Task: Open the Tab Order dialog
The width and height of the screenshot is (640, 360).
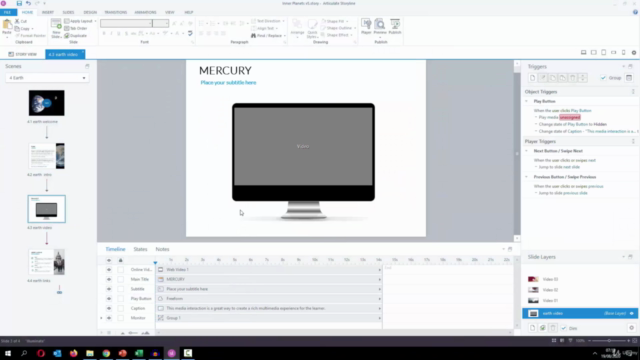Action: (76, 28)
